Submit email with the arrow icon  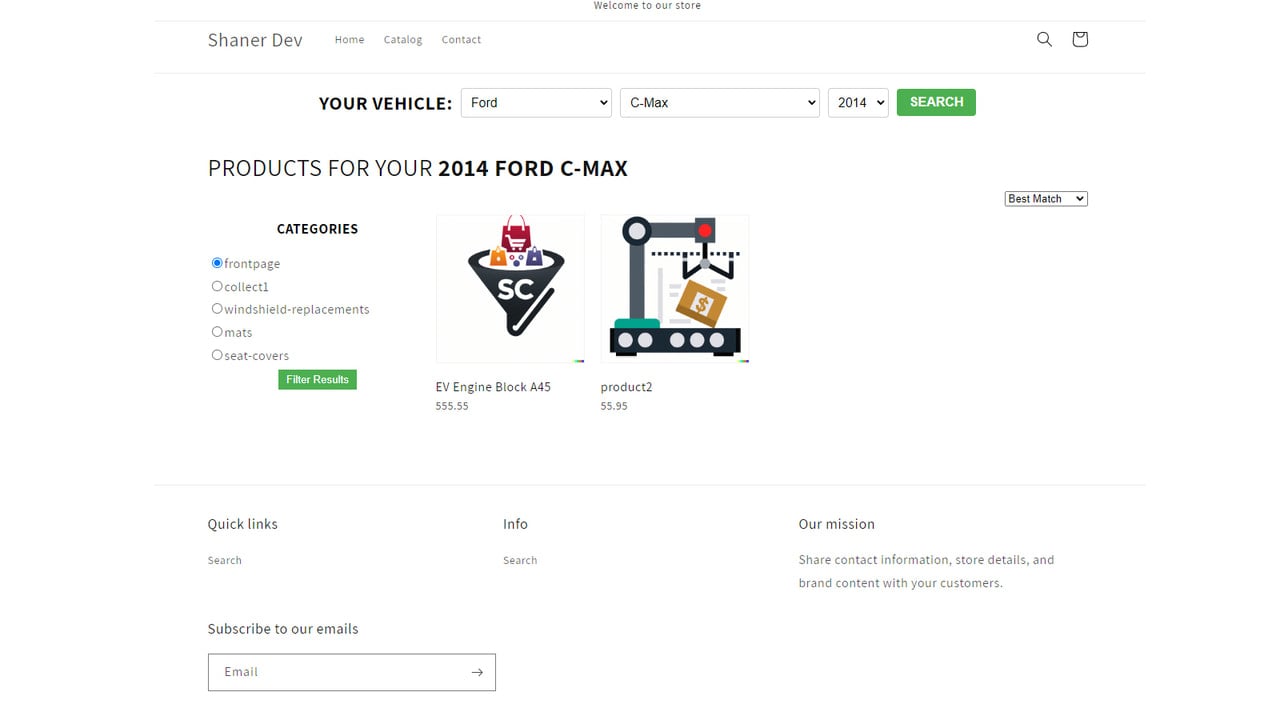pyautogui.click(x=477, y=672)
